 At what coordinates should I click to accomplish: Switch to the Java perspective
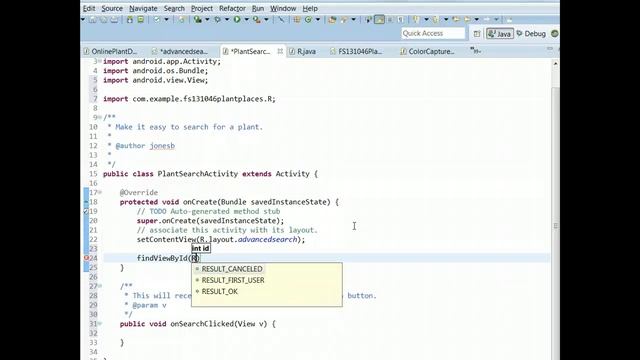pyautogui.click(x=500, y=34)
